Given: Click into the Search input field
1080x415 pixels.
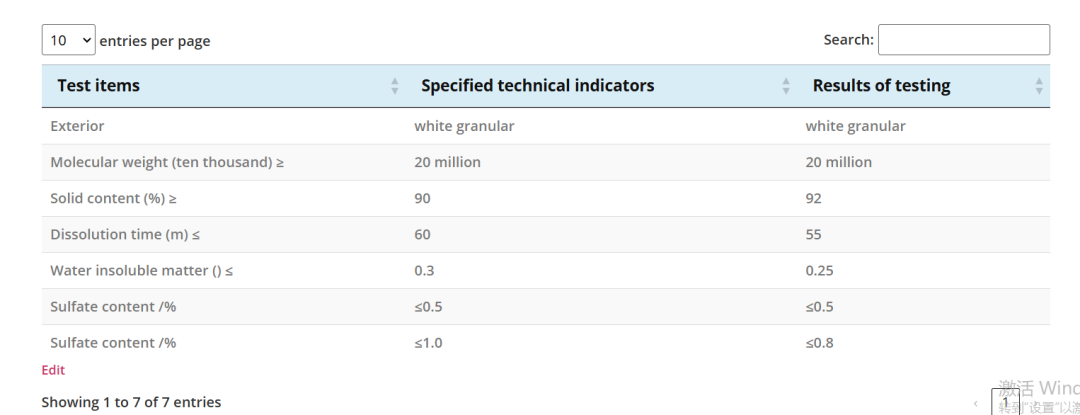Looking at the screenshot, I should click(964, 40).
